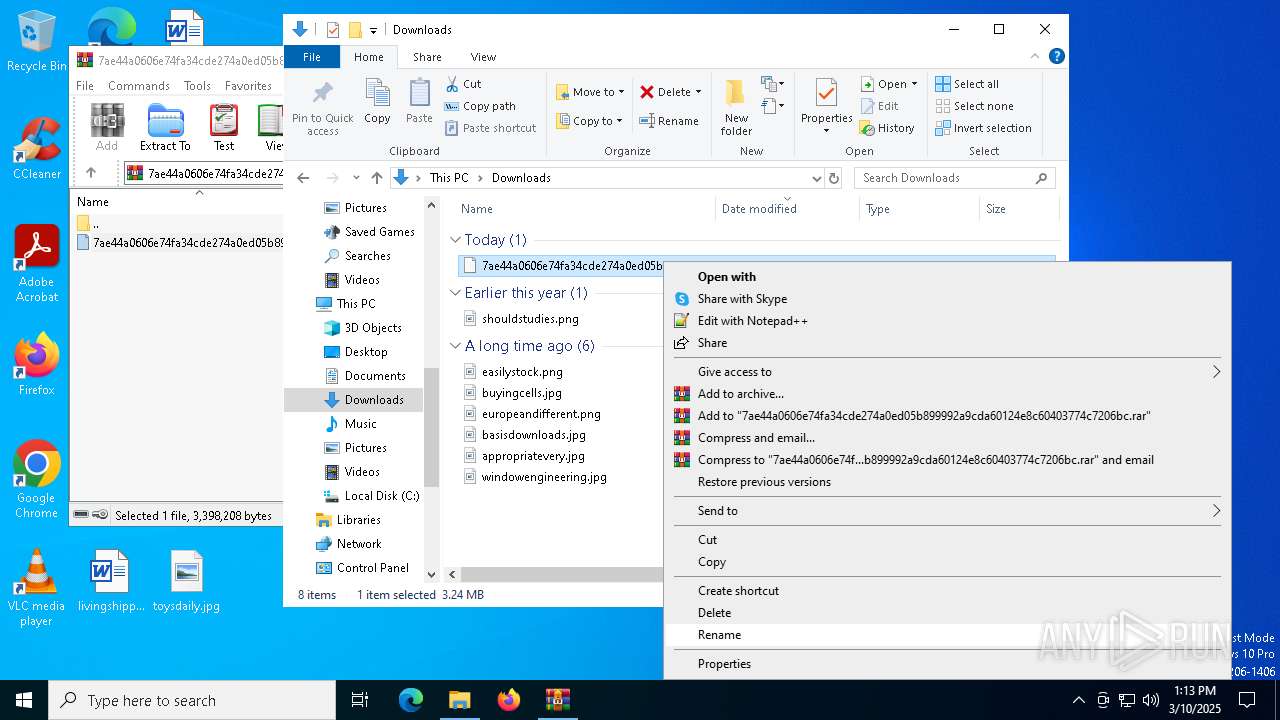The width and height of the screenshot is (1280, 720).
Task: Open Recycle Bin desktop icon
Action: [36, 41]
